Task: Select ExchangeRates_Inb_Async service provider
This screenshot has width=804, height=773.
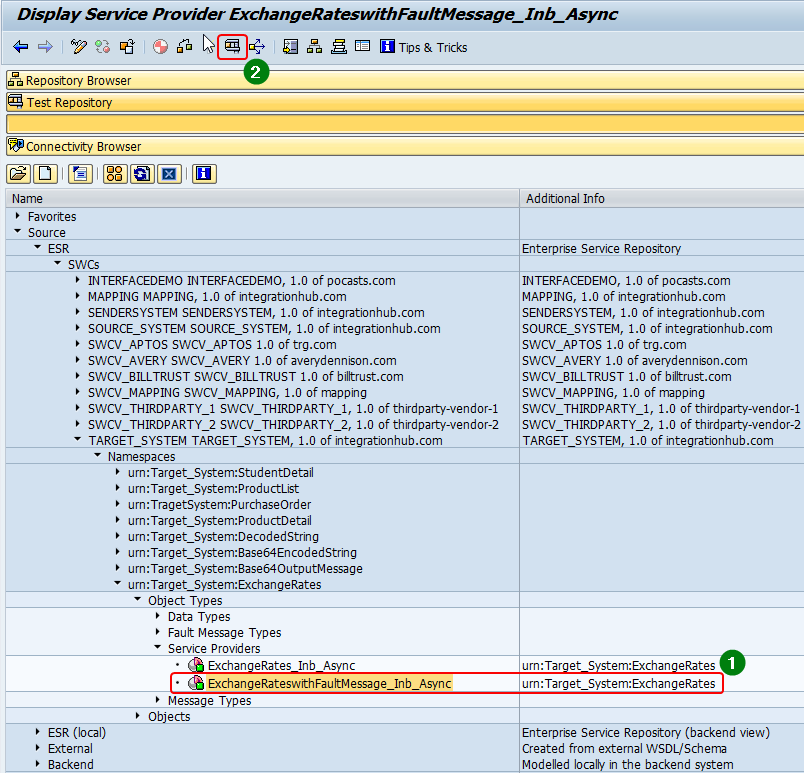Action: (x=281, y=665)
